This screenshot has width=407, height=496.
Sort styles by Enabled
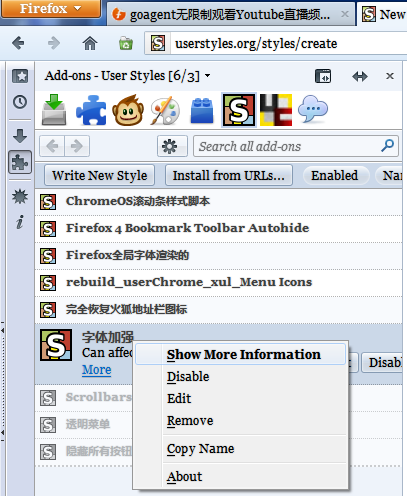pos(336,175)
